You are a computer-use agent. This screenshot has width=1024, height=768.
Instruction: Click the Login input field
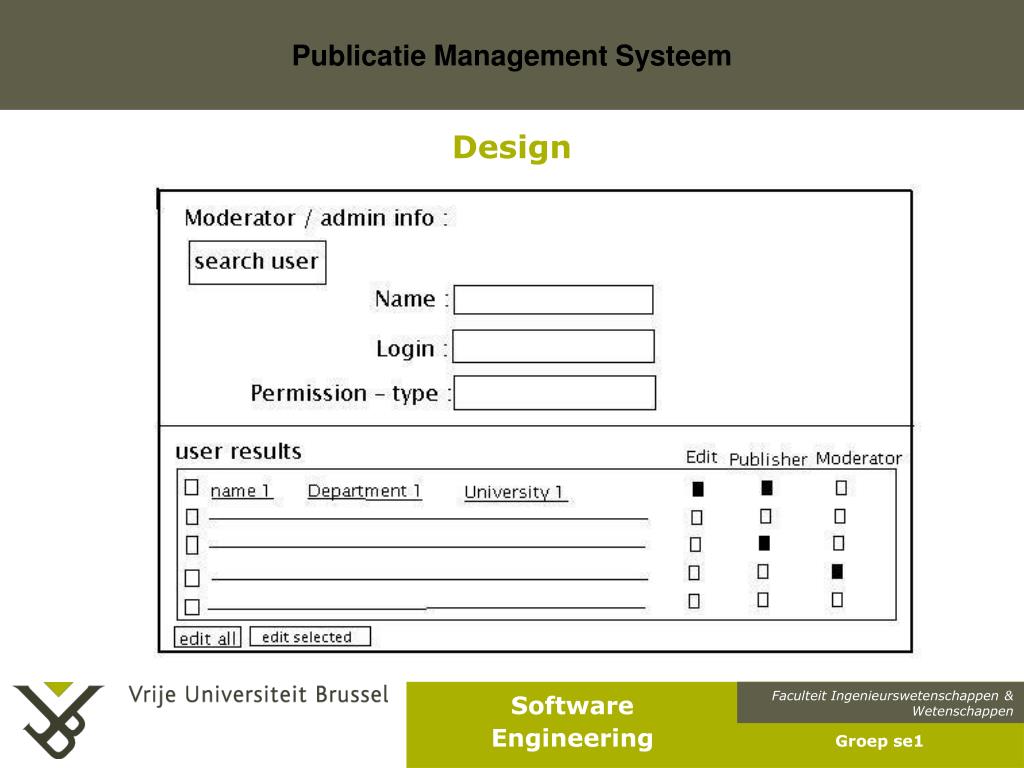[553, 347]
